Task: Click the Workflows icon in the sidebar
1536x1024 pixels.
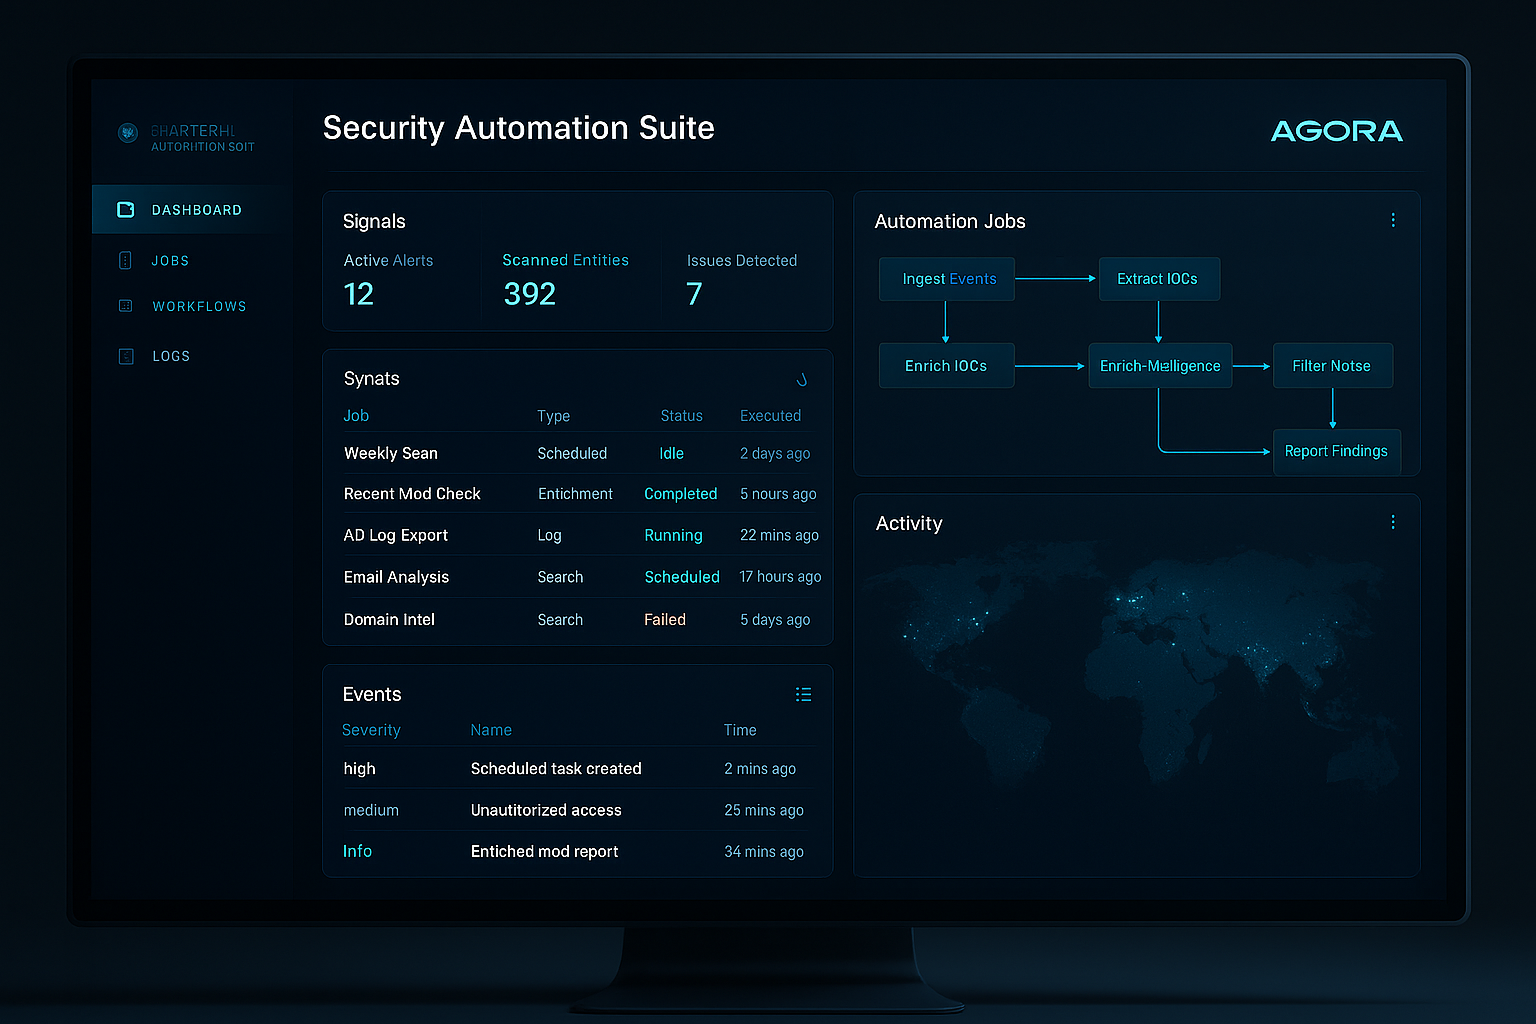Action: coord(125,306)
